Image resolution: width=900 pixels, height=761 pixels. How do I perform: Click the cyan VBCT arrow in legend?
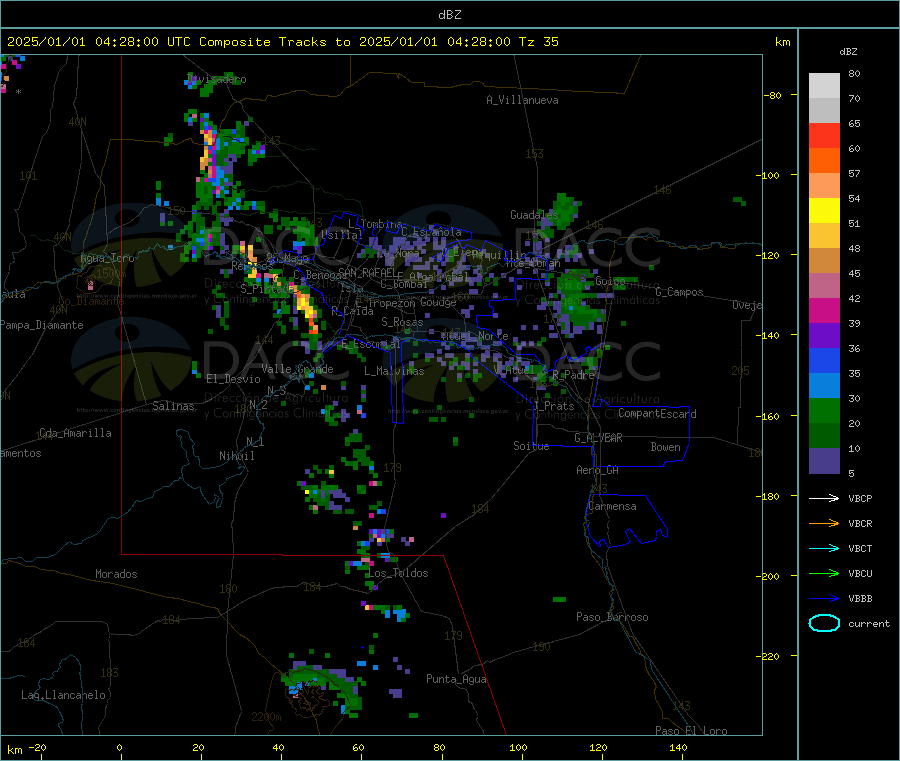click(x=824, y=548)
